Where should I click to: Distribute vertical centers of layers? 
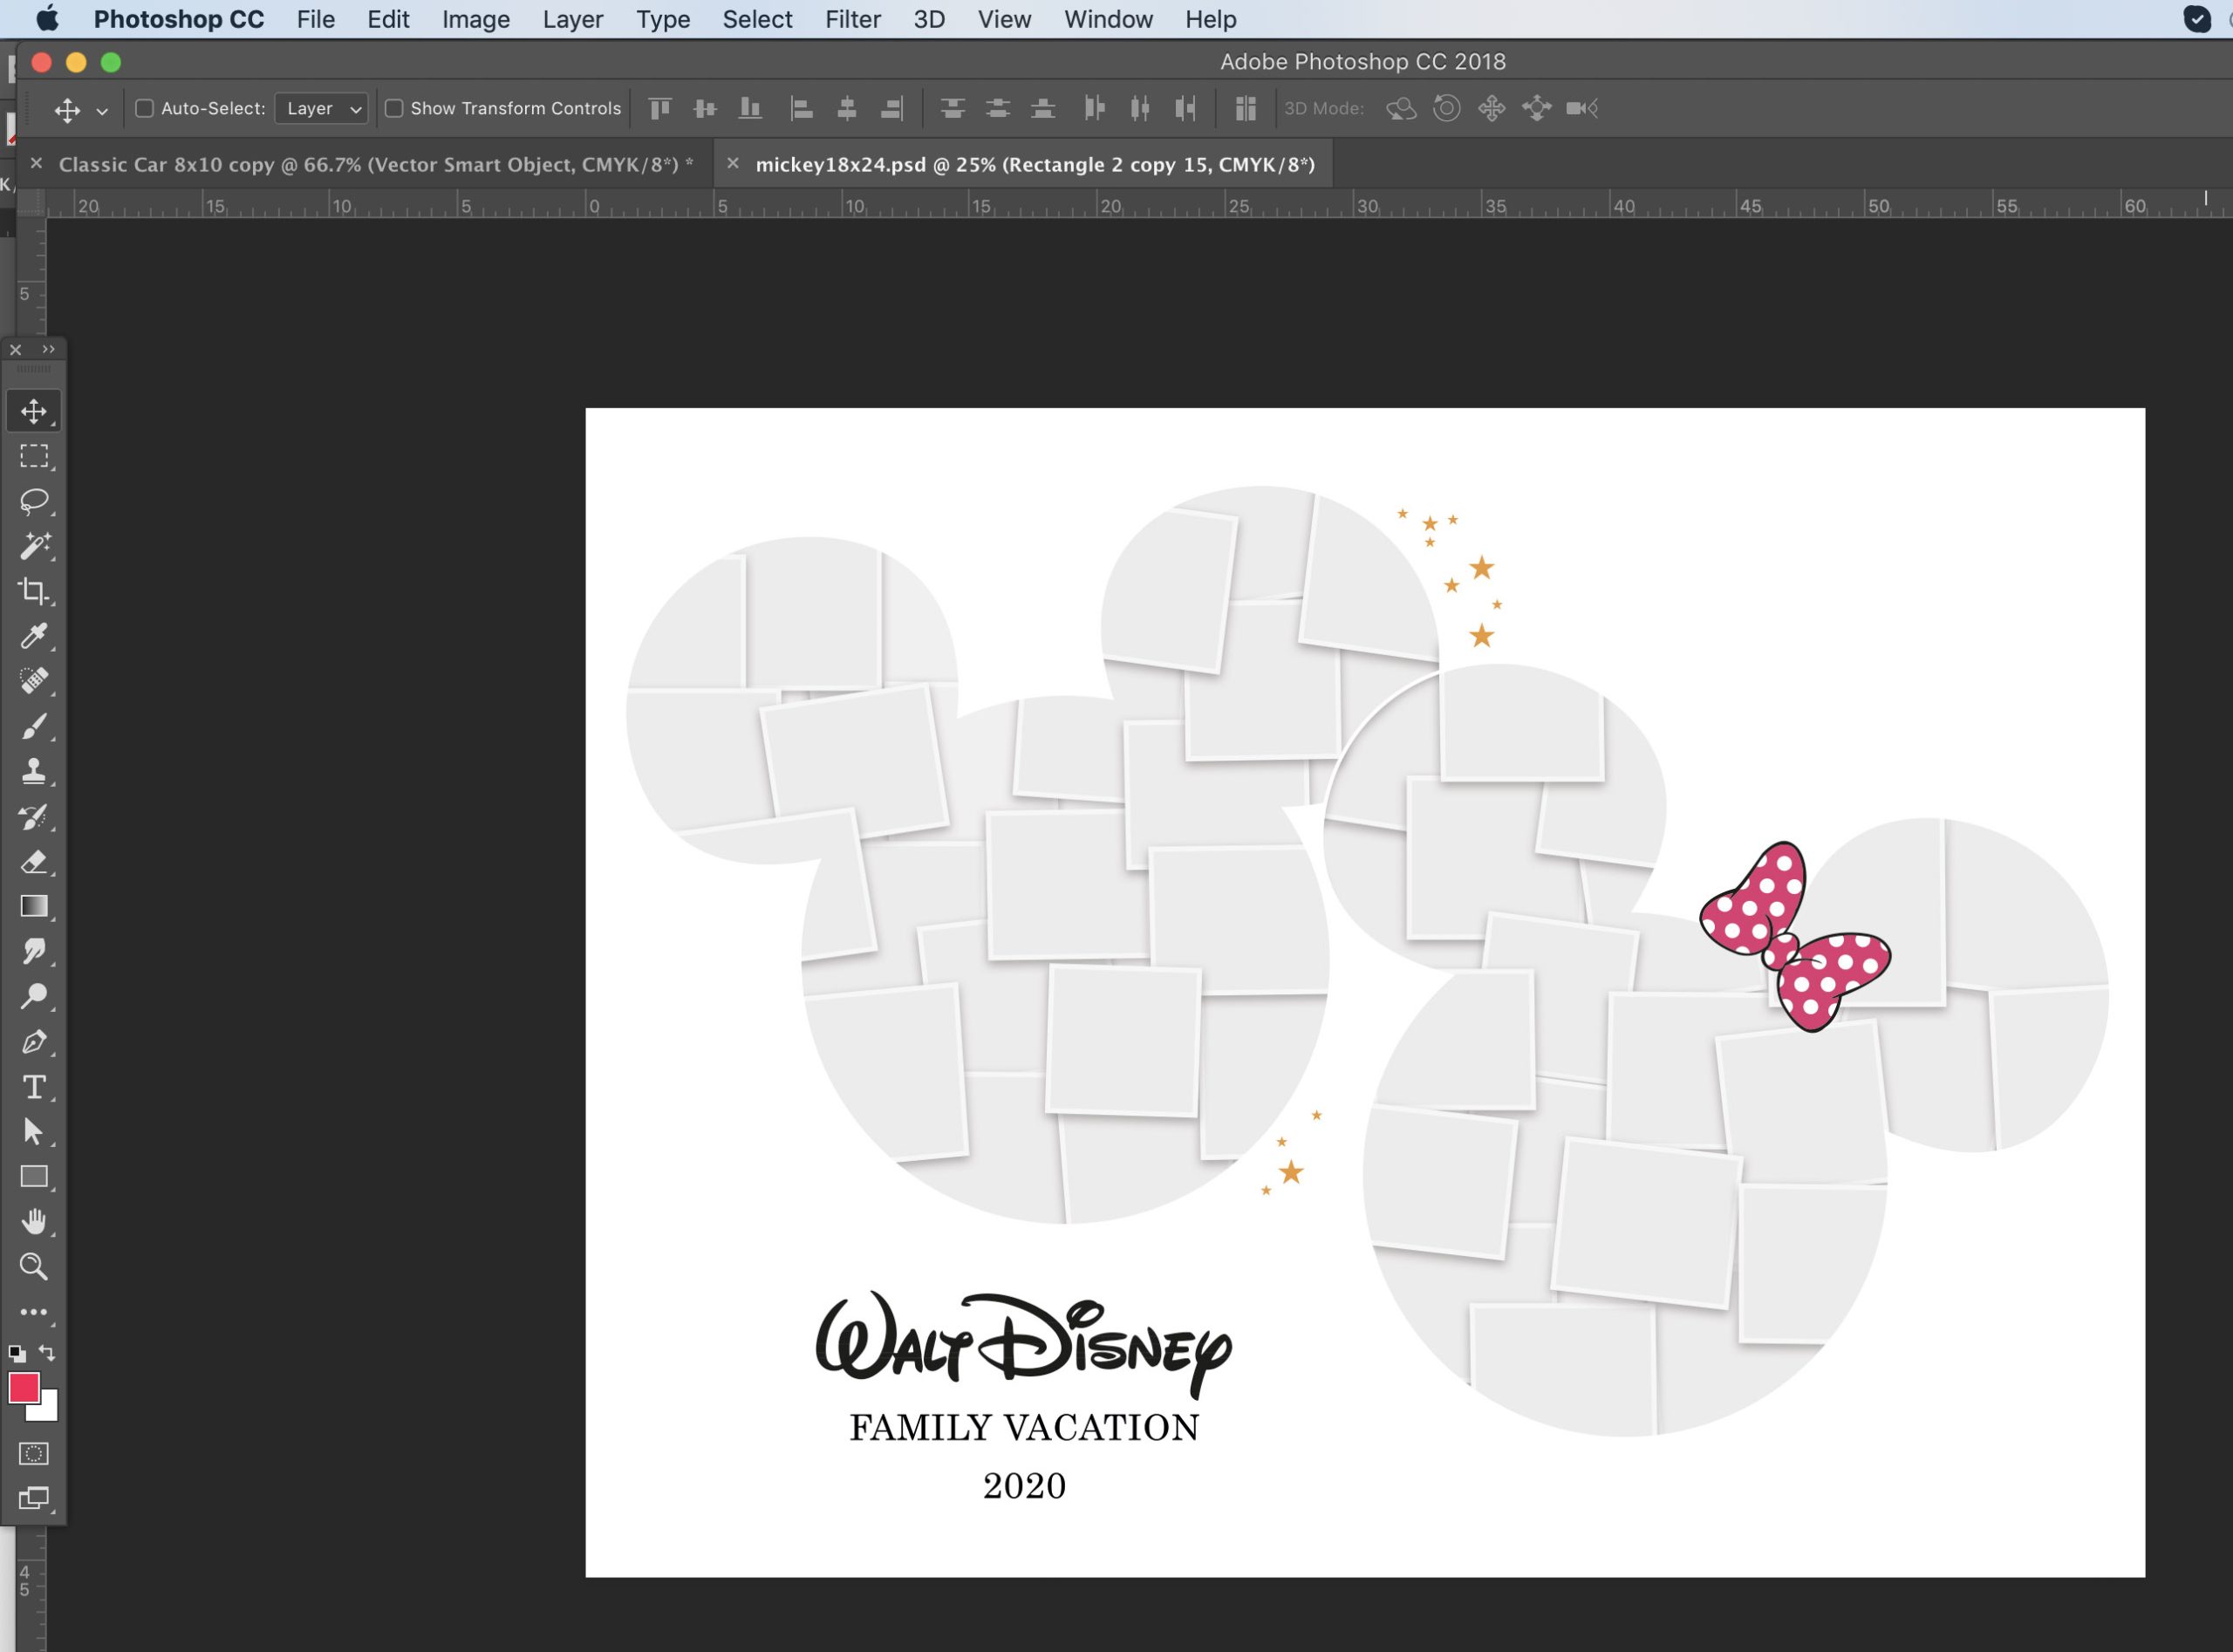point(998,108)
